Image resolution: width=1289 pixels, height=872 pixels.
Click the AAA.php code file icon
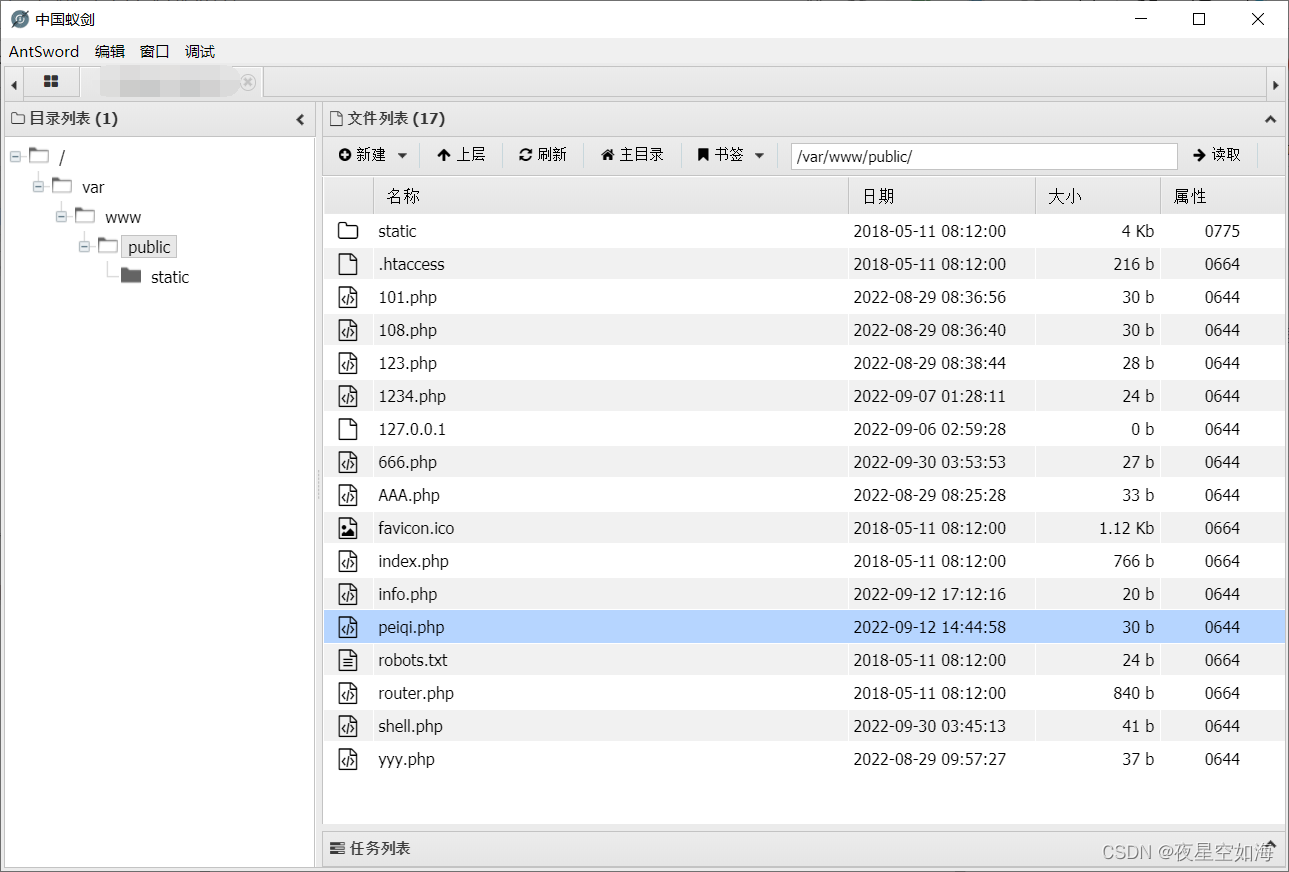point(348,495)
